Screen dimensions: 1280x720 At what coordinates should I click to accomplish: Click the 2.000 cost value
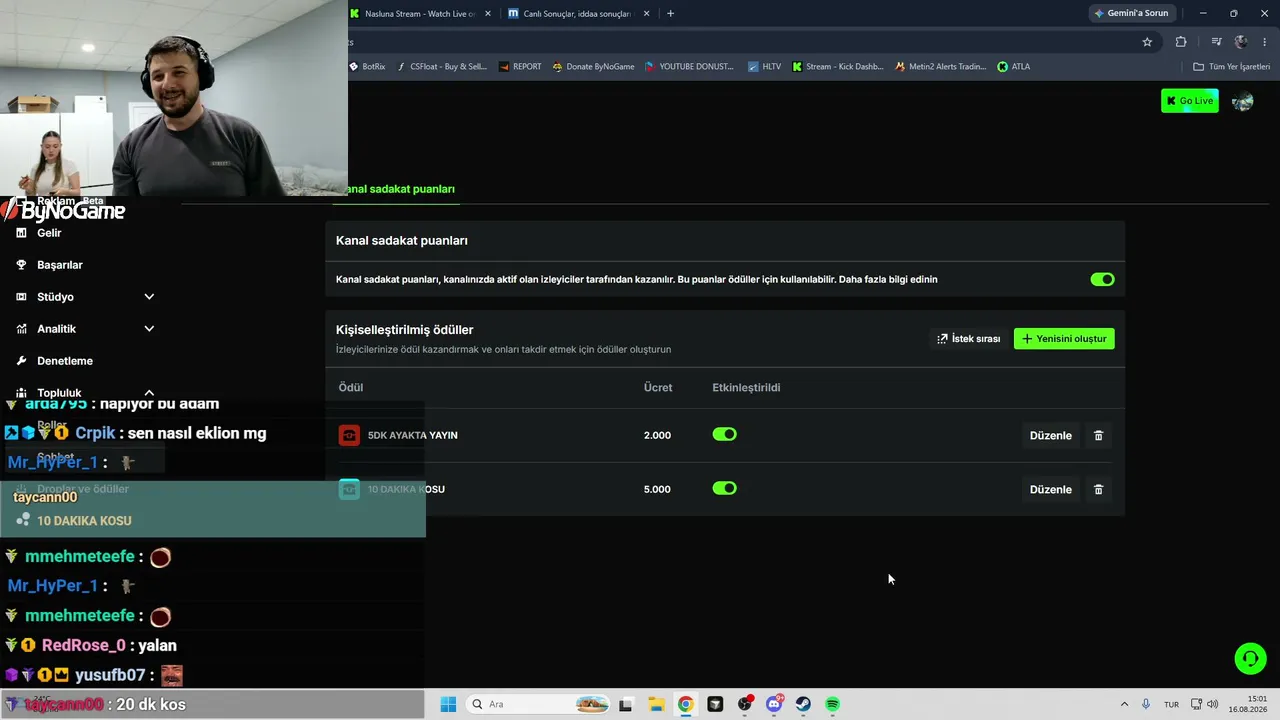pyautogui.click(x=657, y=435)
